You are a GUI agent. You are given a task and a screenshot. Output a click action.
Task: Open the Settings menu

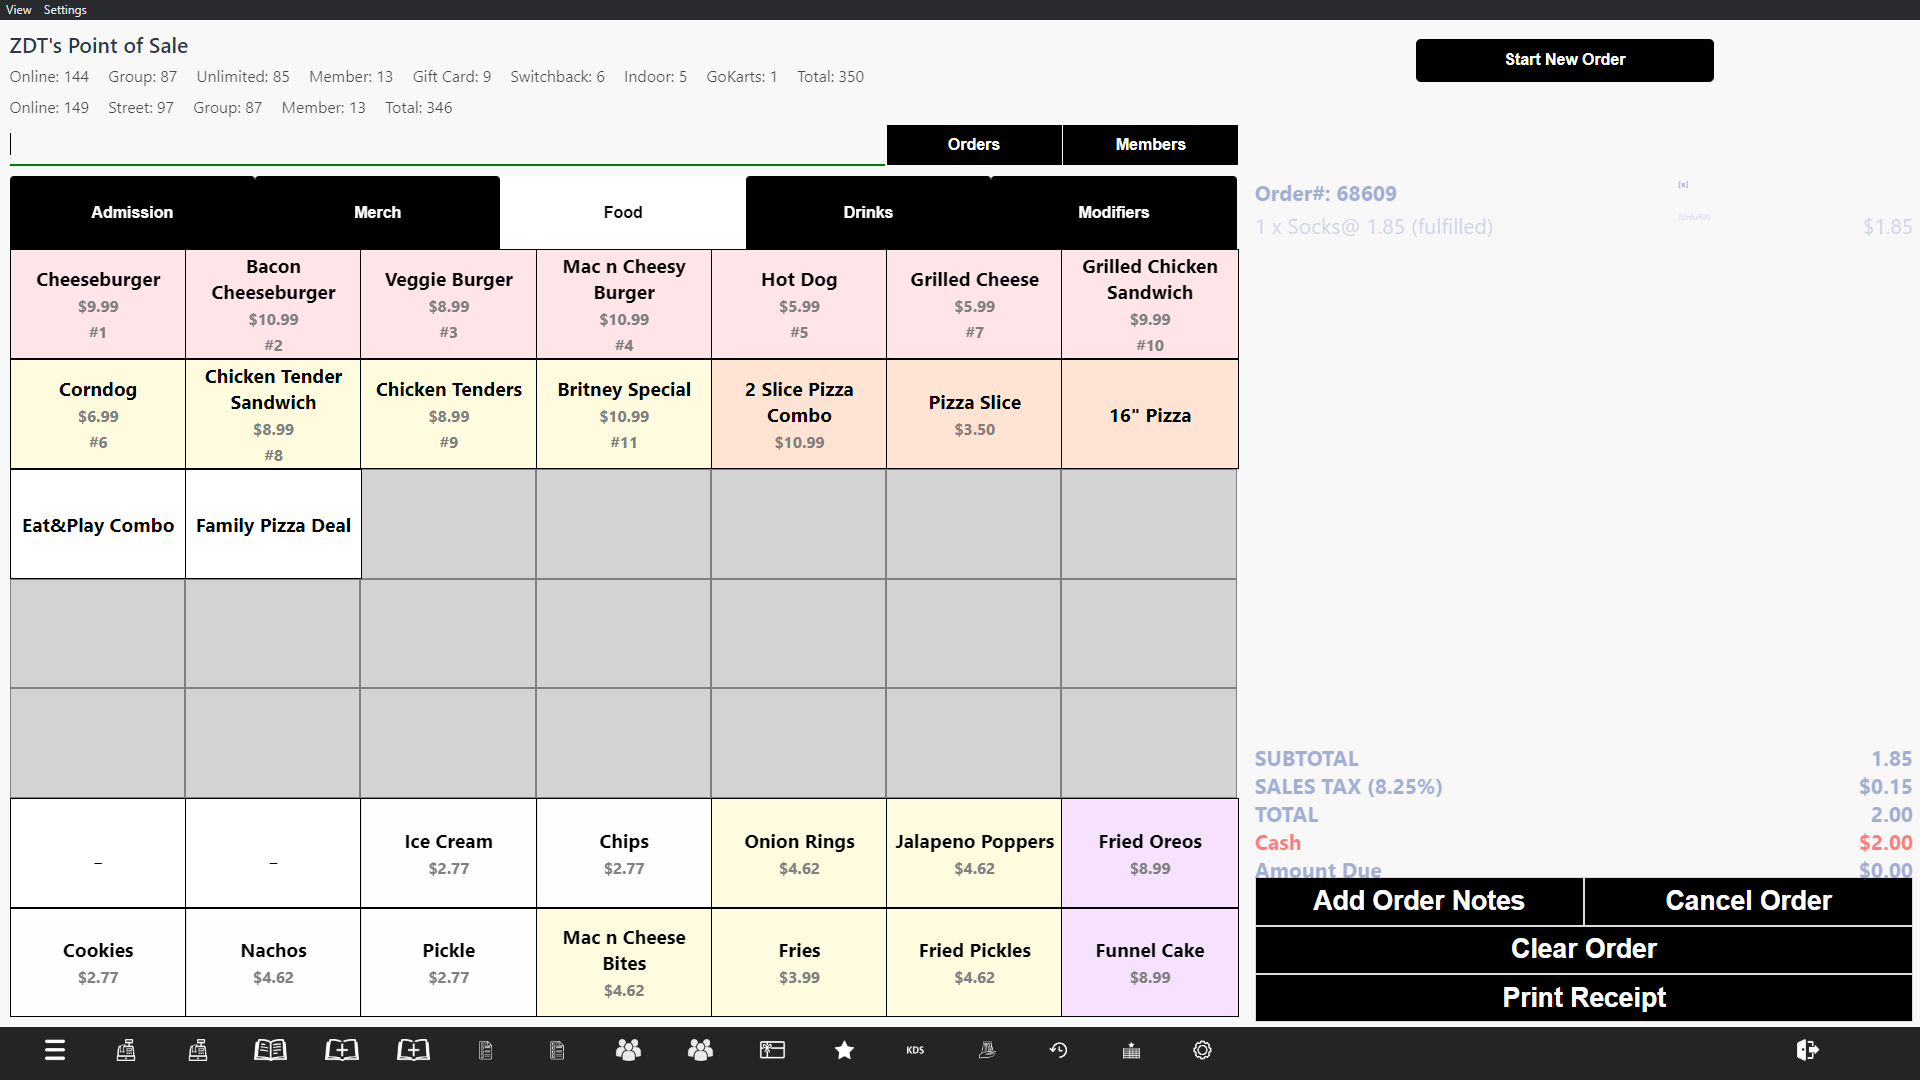[x=65, y=10]
